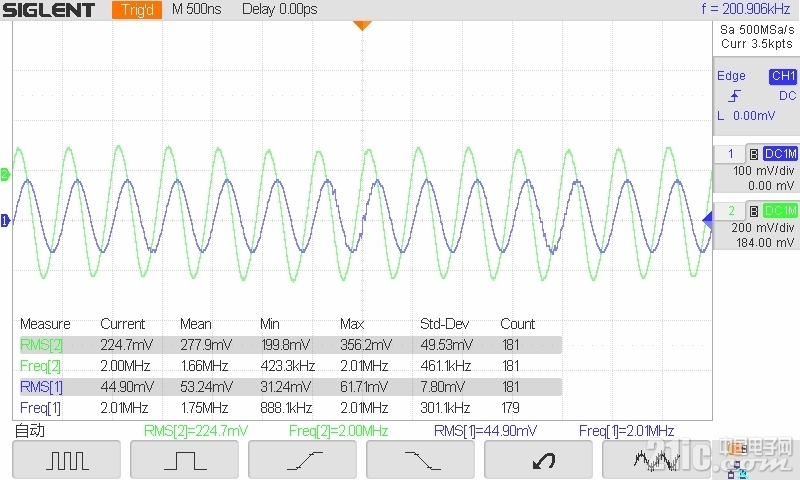Screen dimensions: 800x480
Task: Click RMS[1] mean value 53.24mV
Action: [x=206, y=387]
